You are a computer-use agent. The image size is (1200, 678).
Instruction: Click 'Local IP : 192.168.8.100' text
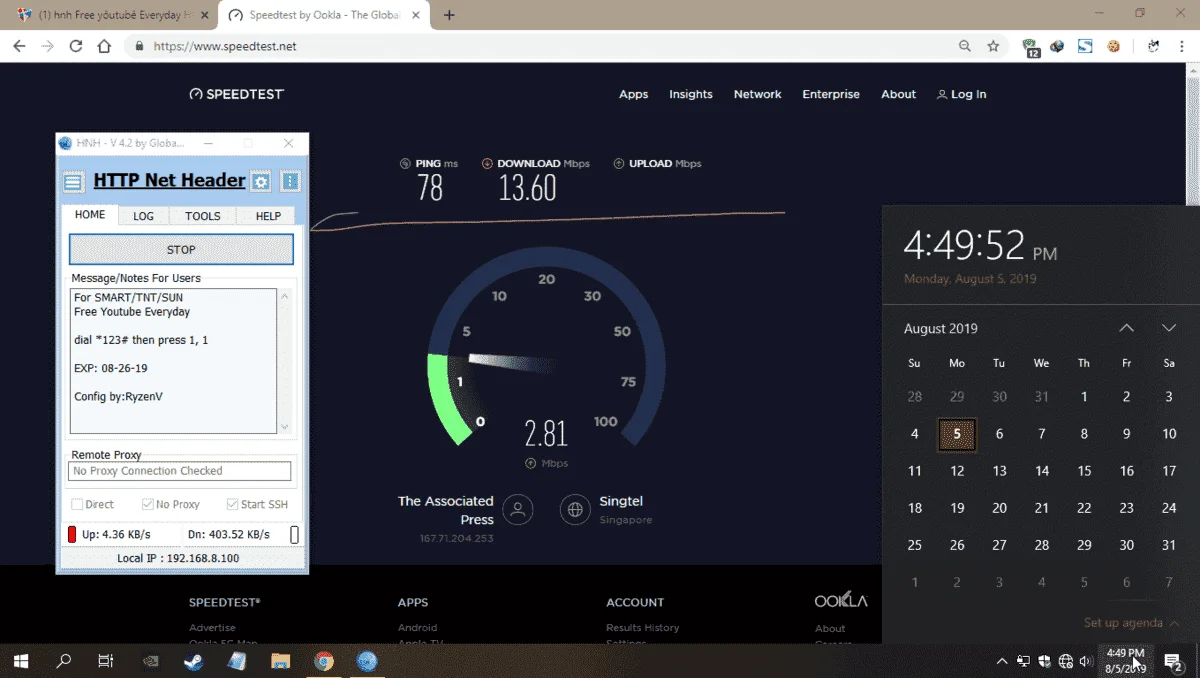click(x=178, y=558)
